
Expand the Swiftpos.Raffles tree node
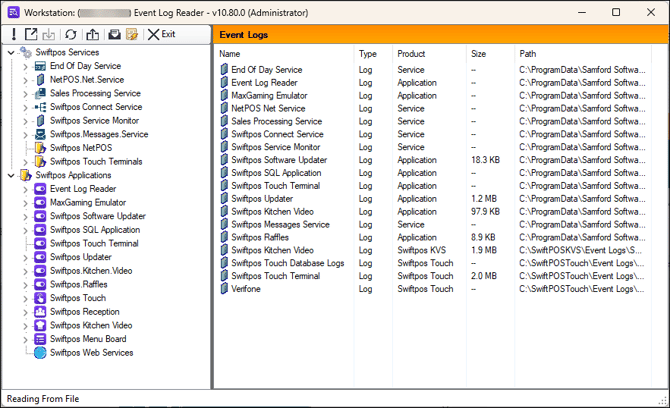coord(25,285)
